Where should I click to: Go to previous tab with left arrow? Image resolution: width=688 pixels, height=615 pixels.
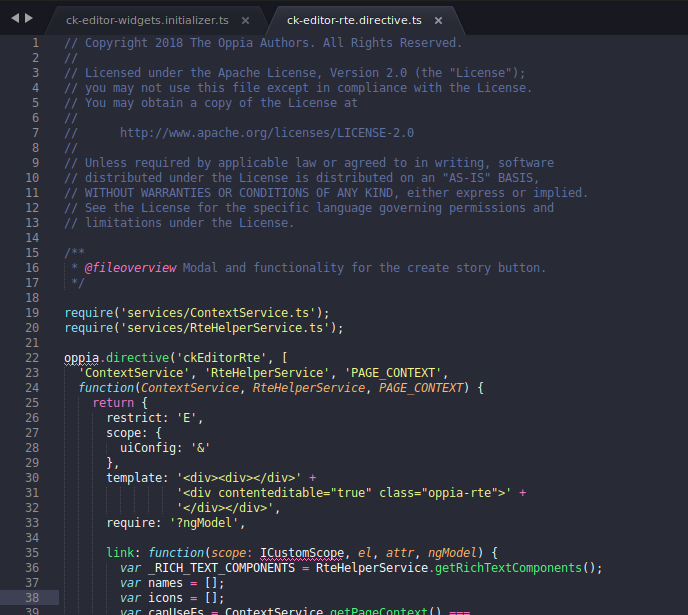pyautogui.click(x=15, y=18)
